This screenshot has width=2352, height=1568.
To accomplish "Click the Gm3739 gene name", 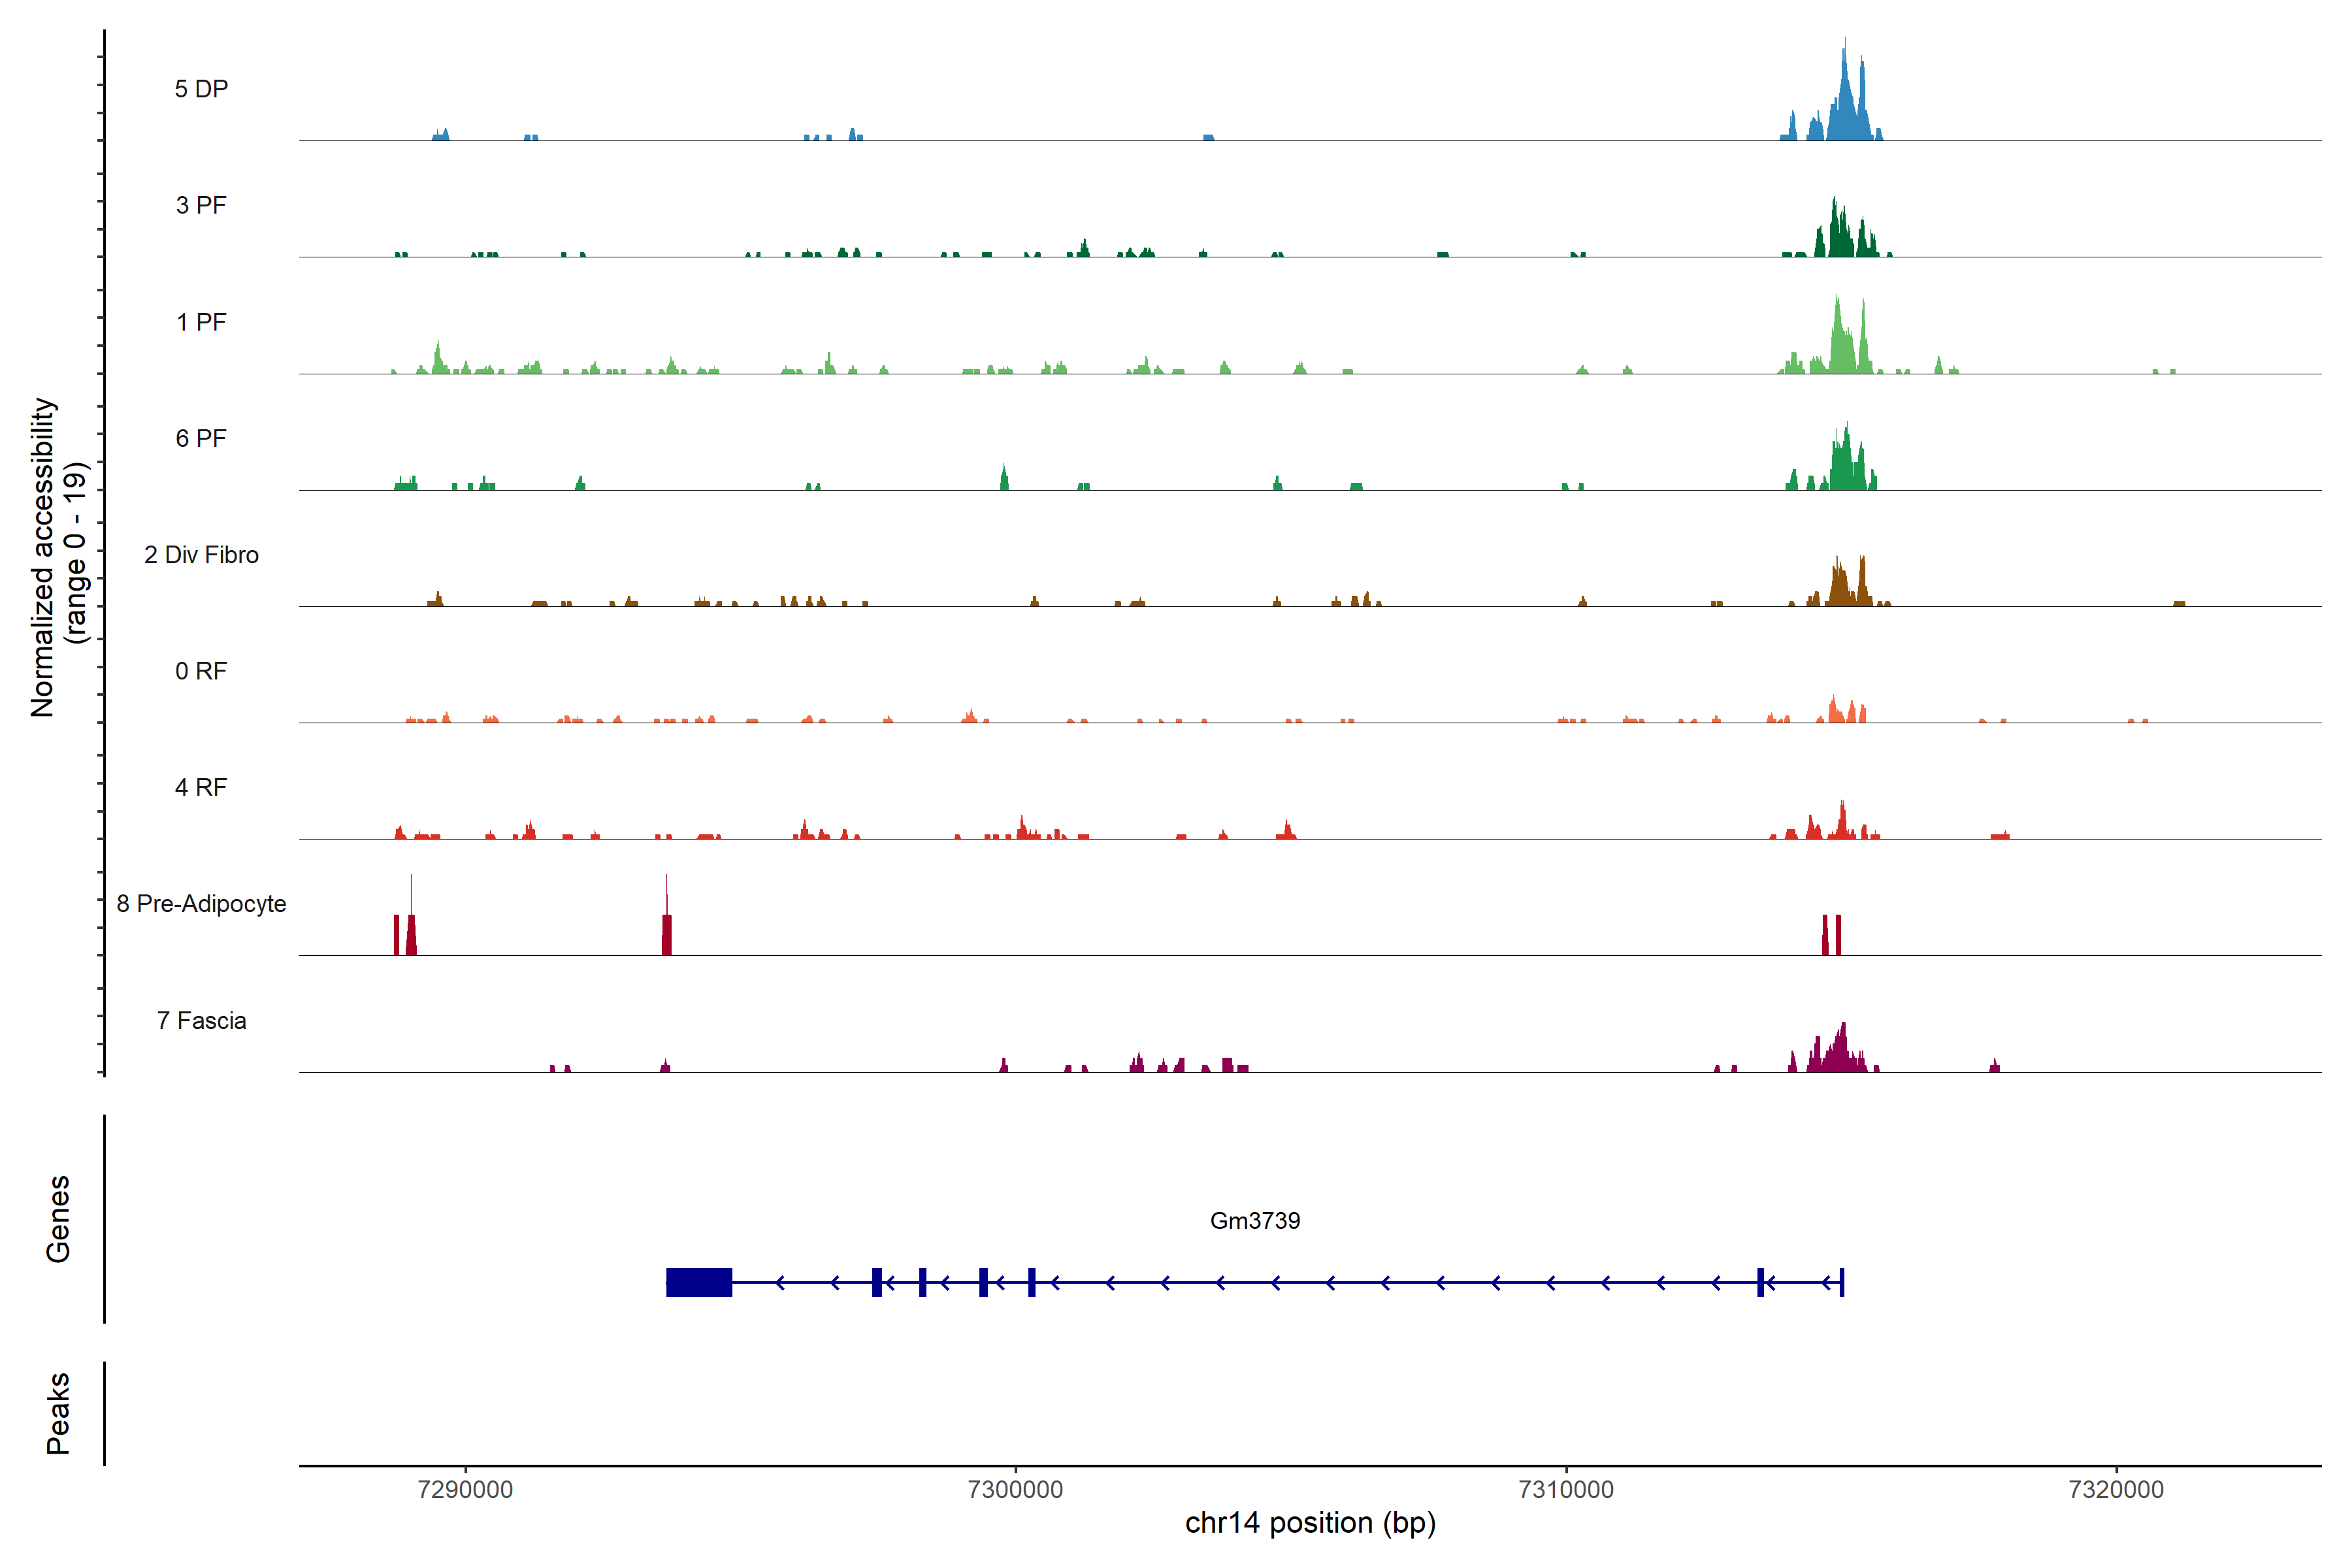I will coord(1254,1220).
